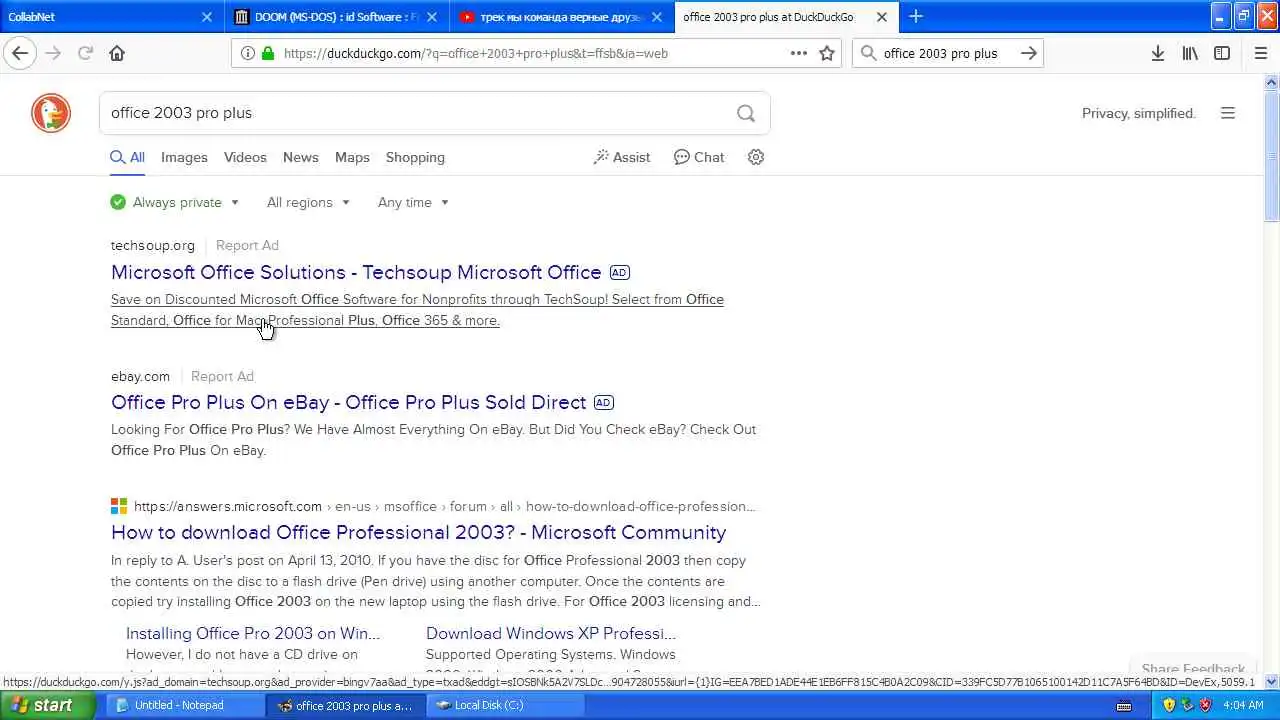Bookmark this page with the star icon
This screenshot has width=1280, height=720.
tap(827, 53)
